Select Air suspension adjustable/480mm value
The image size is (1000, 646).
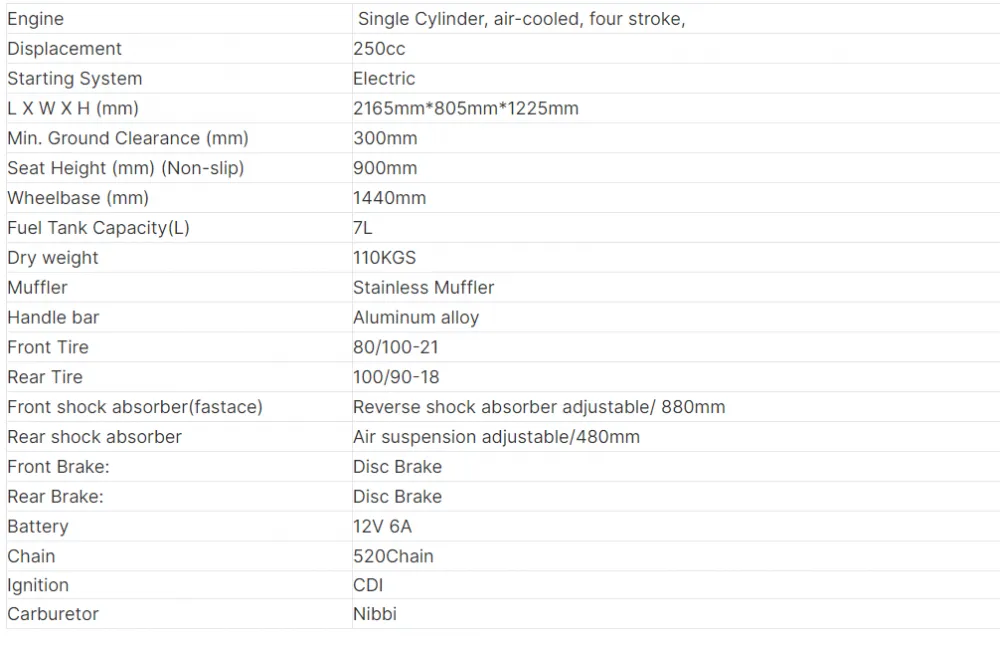coord(496,437)
